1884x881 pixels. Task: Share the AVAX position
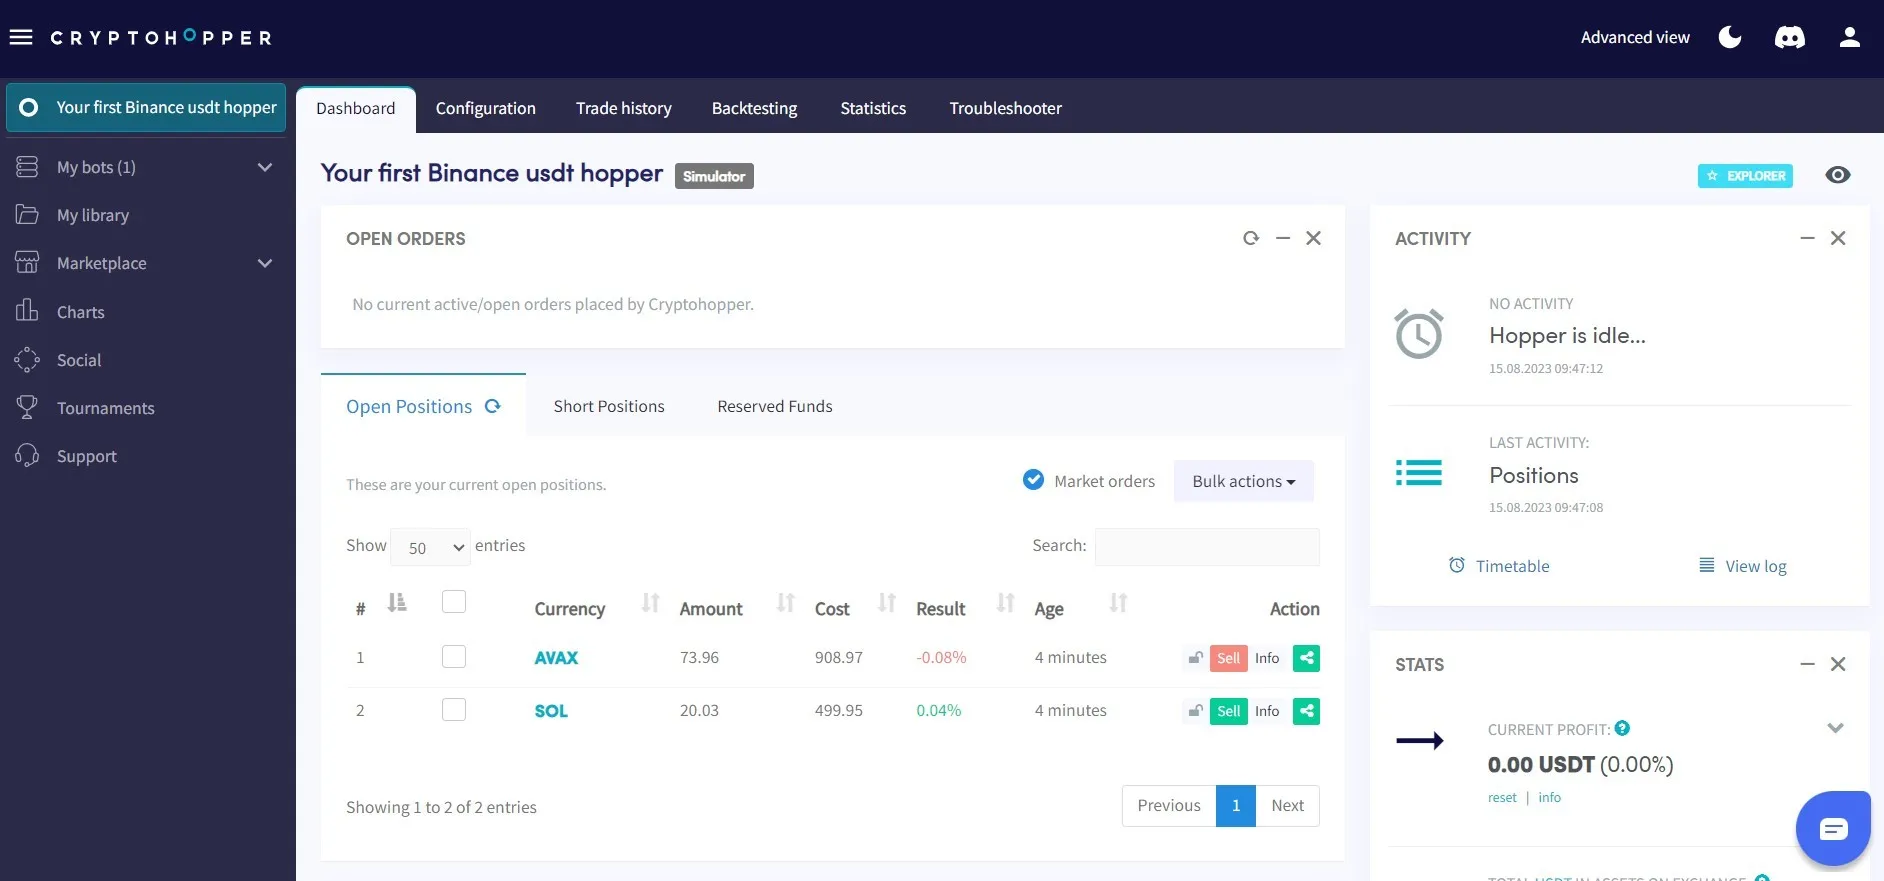tap(1306, 658)
